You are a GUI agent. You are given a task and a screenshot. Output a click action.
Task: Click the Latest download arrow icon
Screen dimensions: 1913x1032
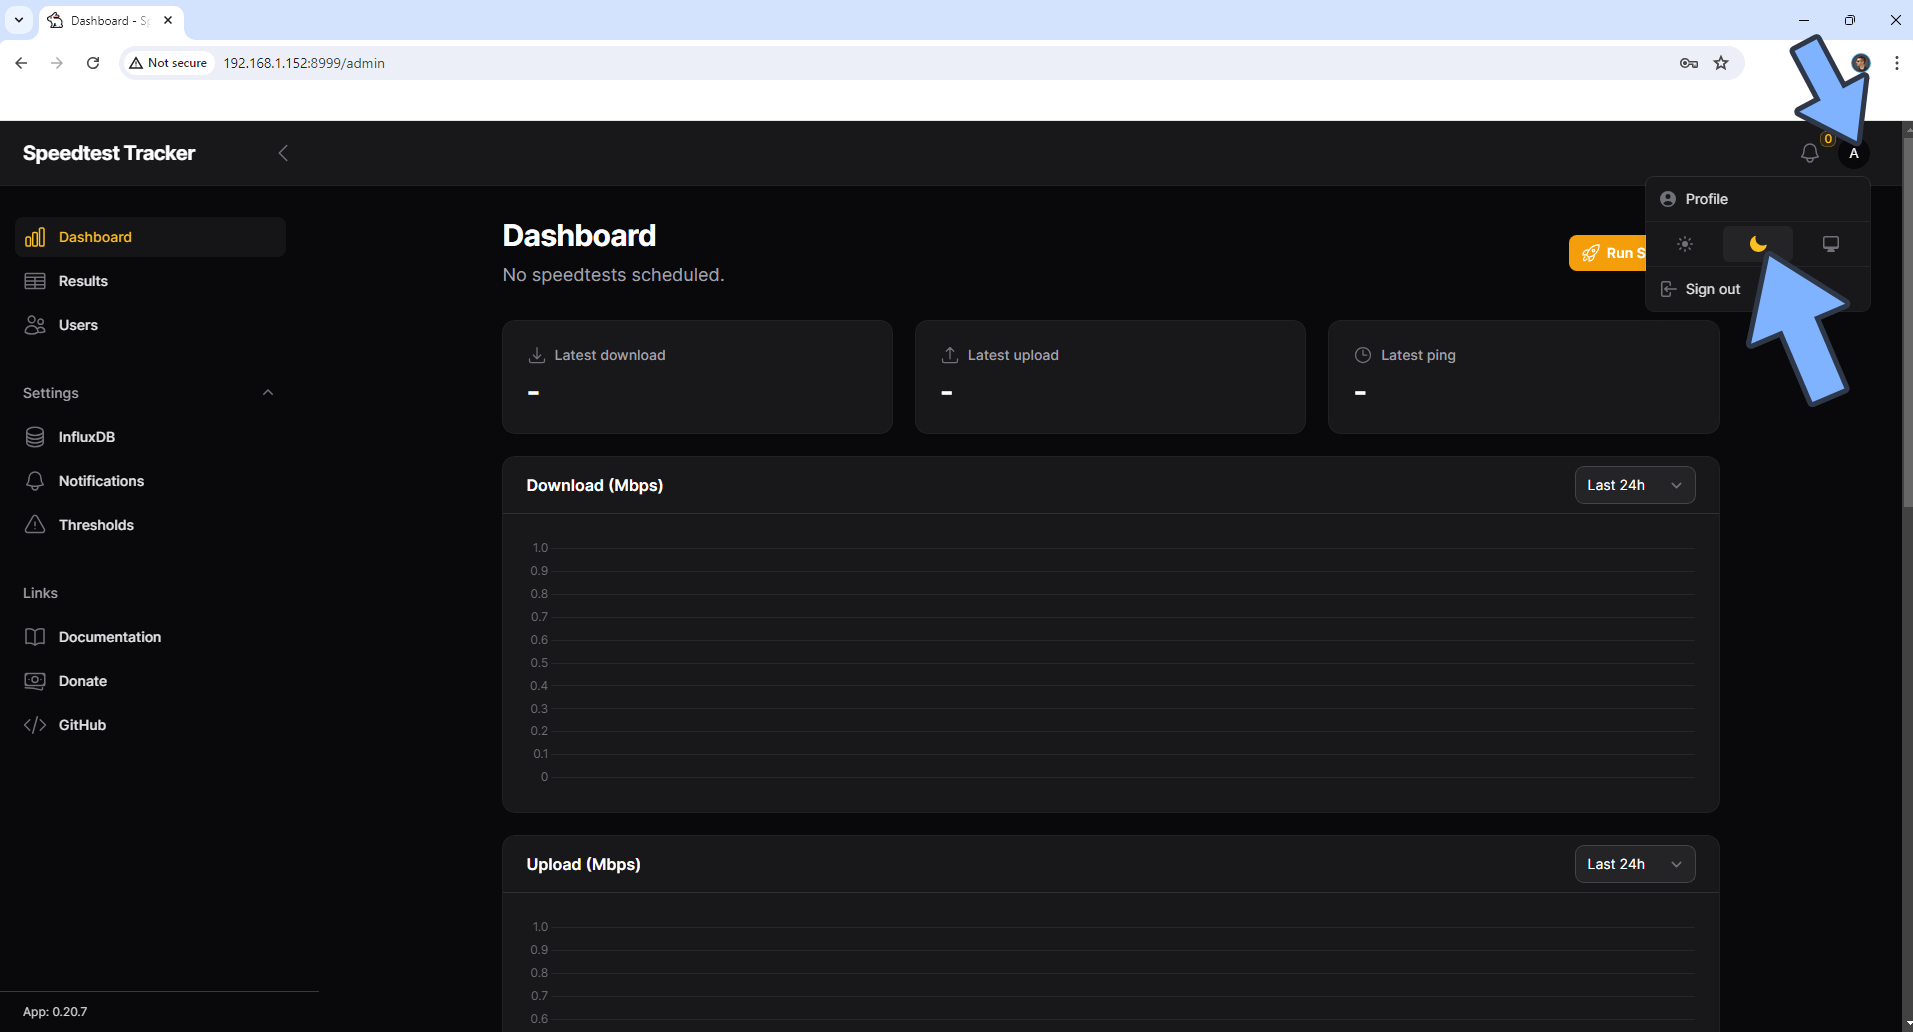tap(536, 355)
